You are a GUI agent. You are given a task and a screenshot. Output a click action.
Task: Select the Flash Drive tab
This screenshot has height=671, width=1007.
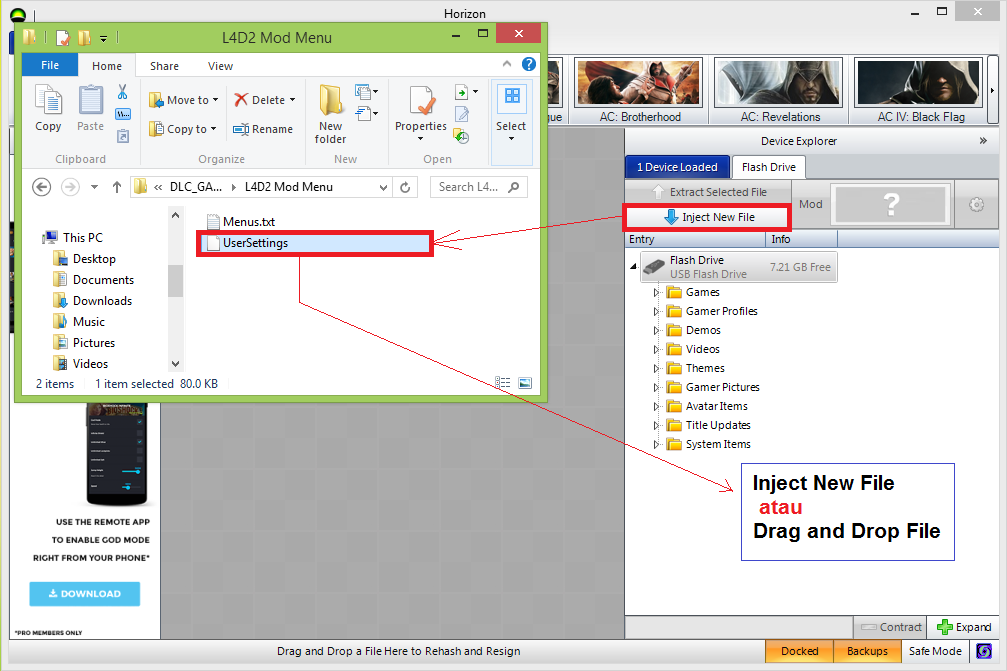coord(769,167)
